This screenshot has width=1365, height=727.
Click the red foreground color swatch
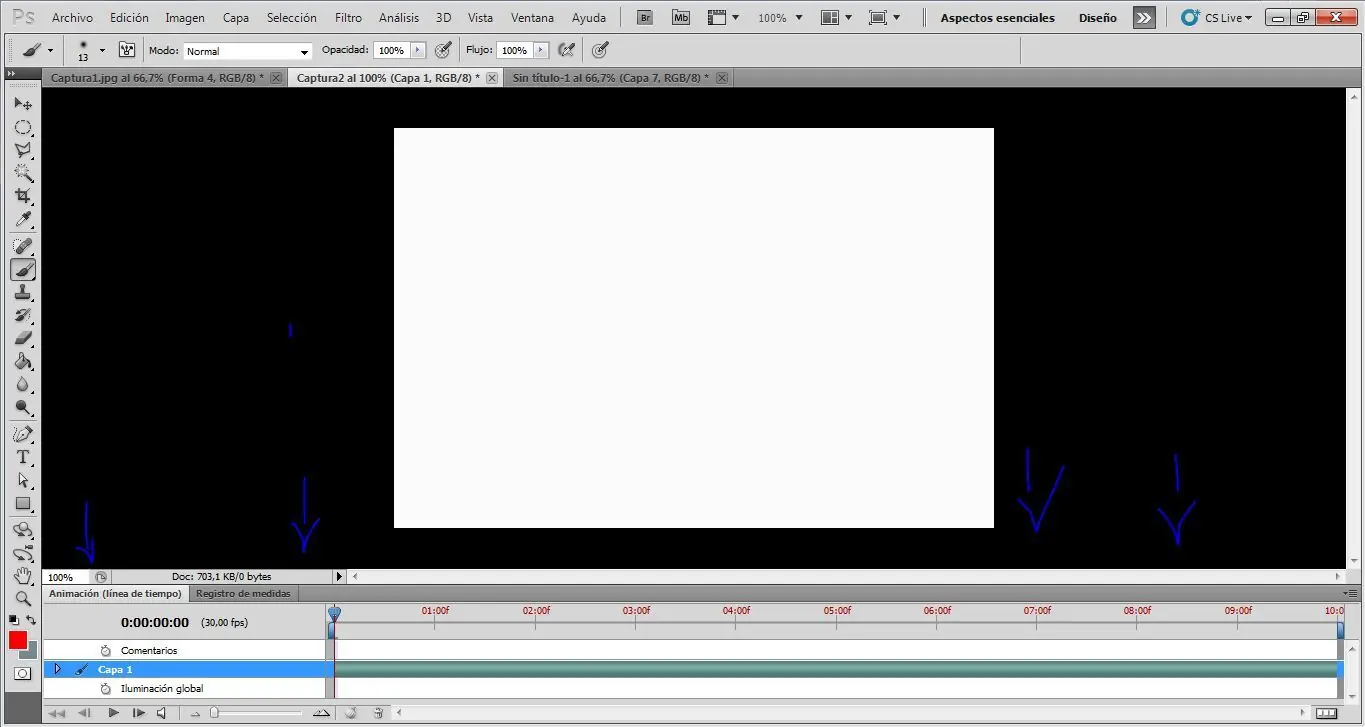click(x=17, y=640)
